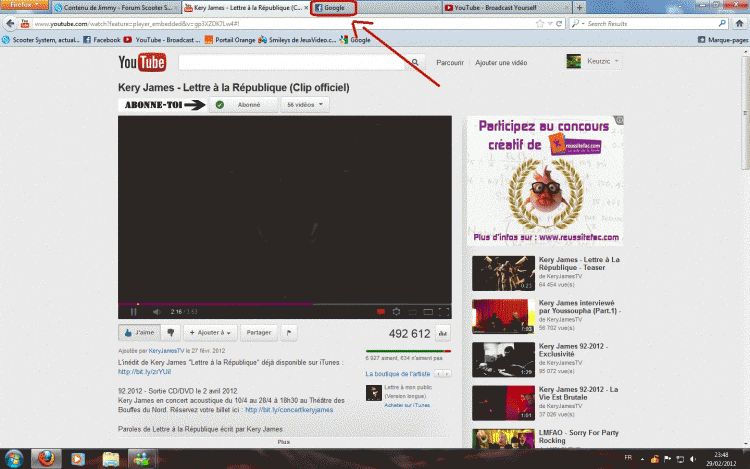Bookmark this page with the star icon
750x469 pixels.
point(540,23)
